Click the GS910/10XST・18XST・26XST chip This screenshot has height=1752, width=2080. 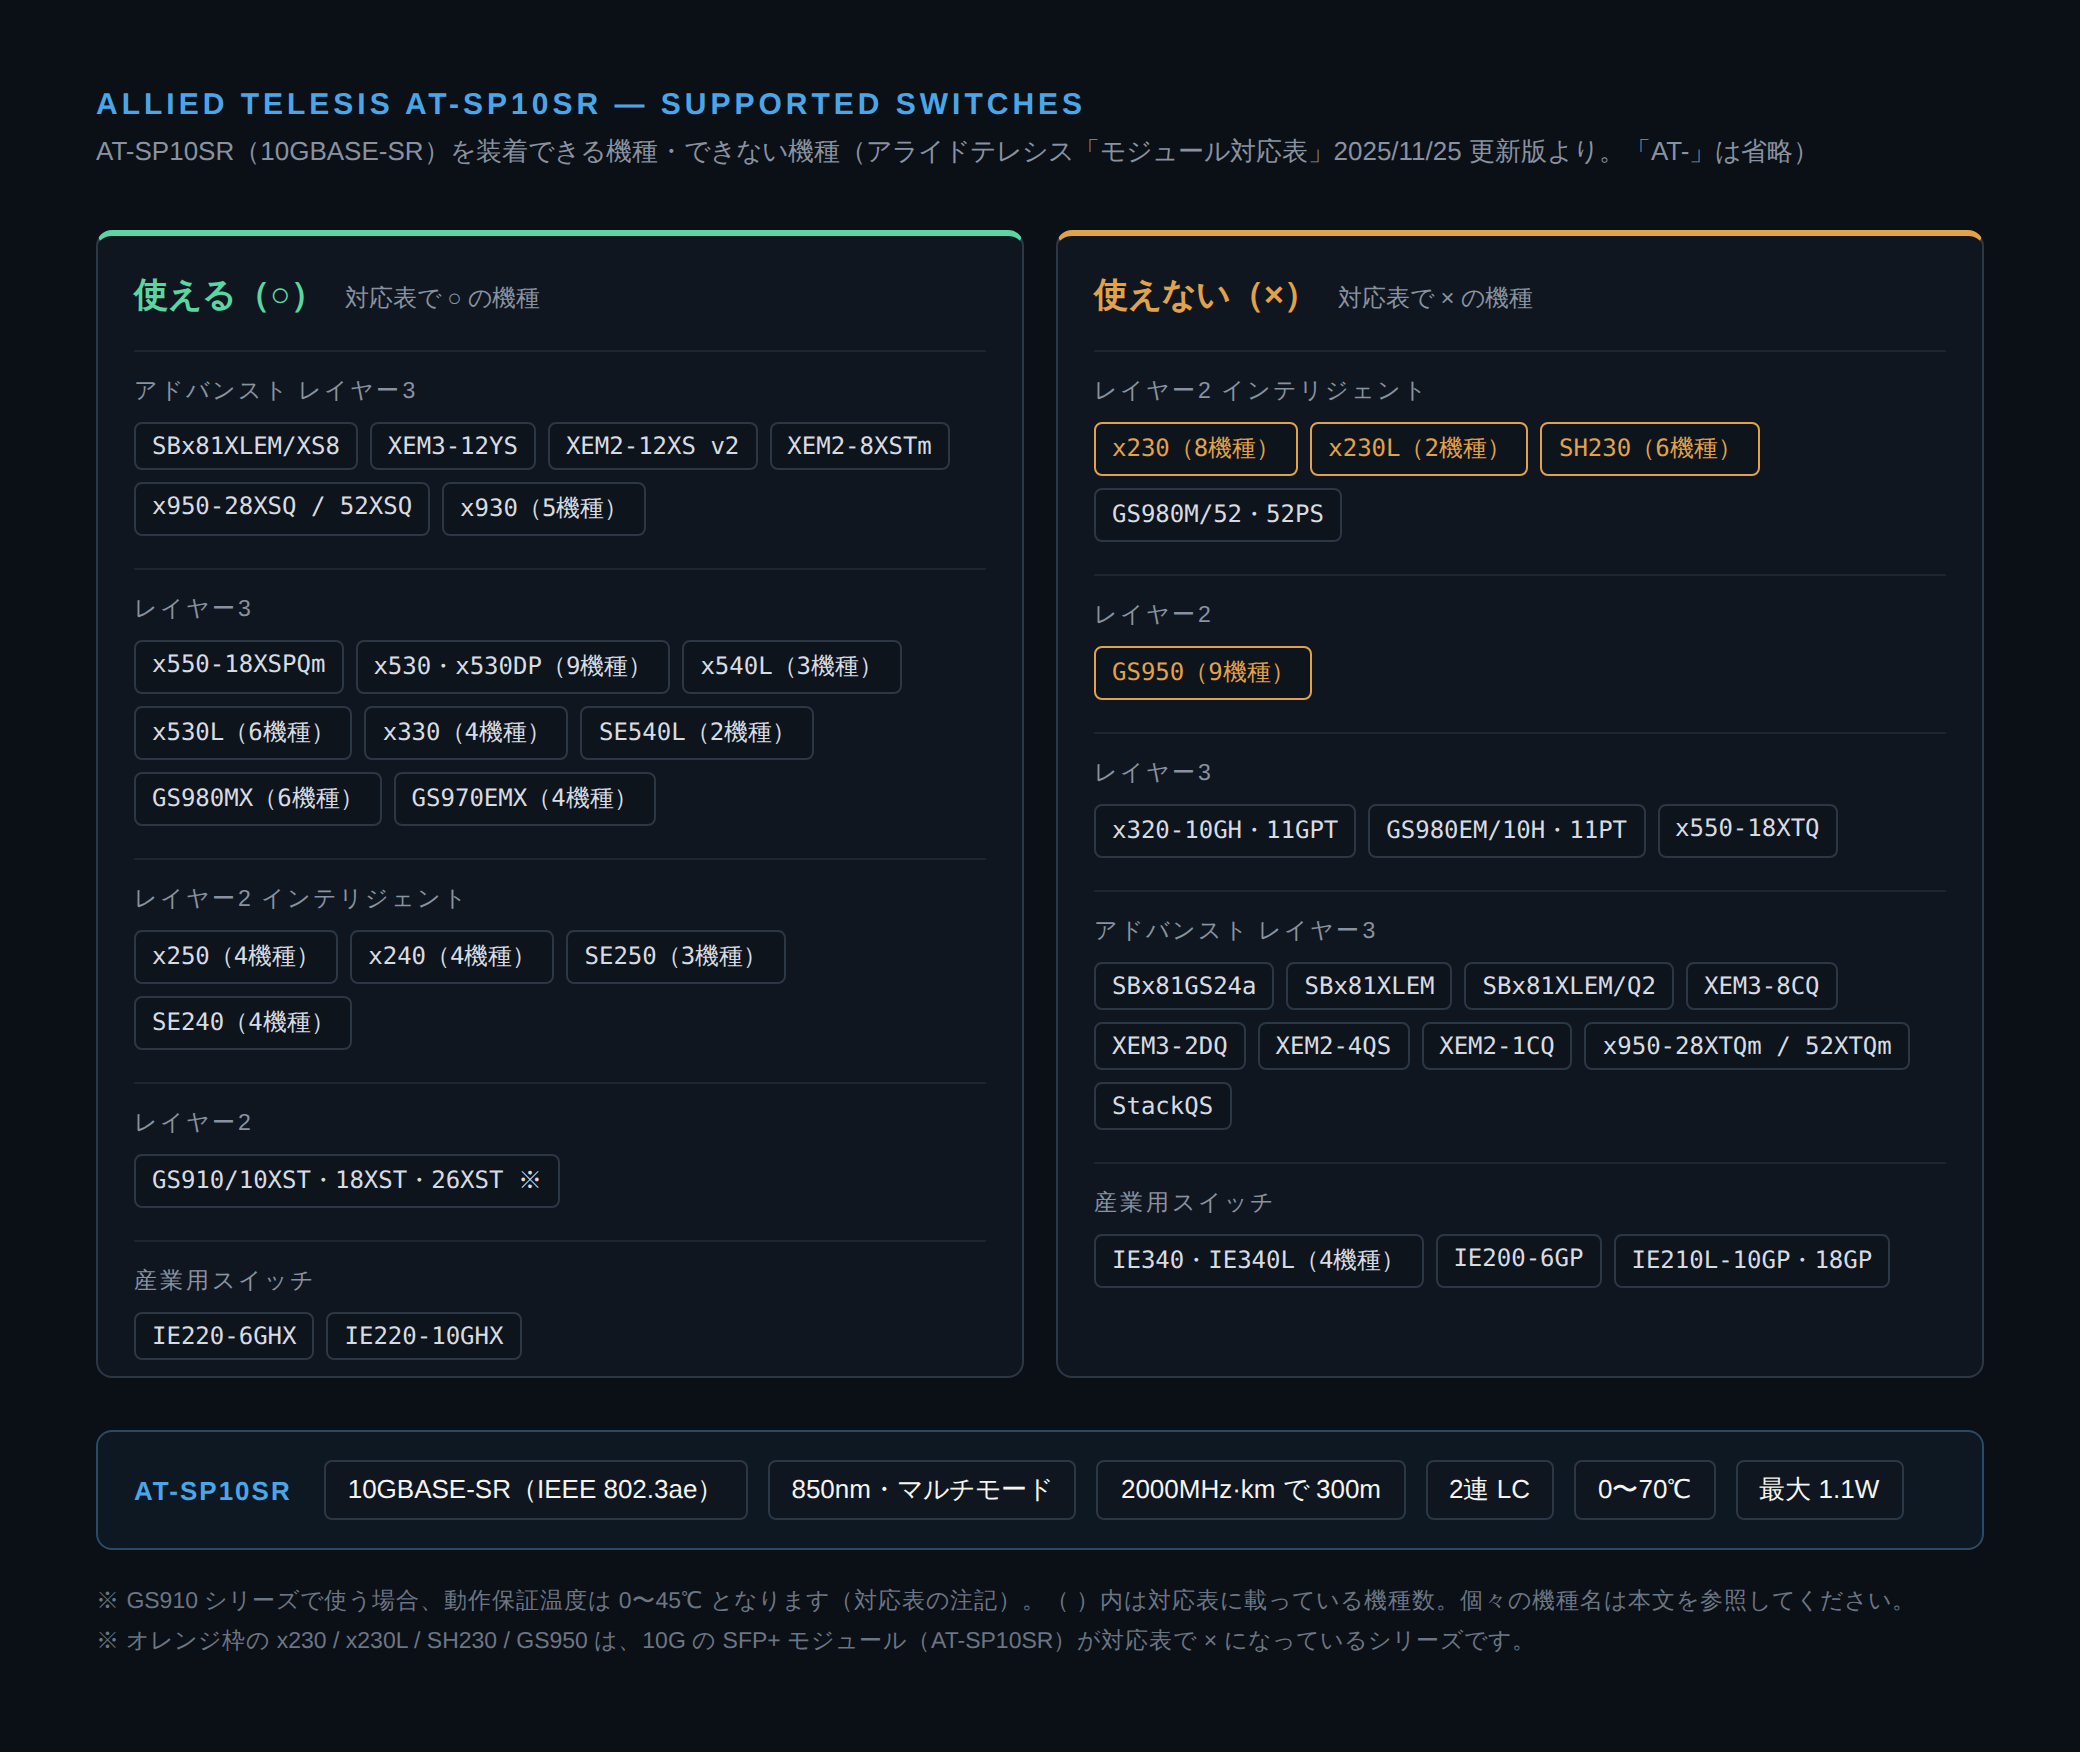[346, 1180]
